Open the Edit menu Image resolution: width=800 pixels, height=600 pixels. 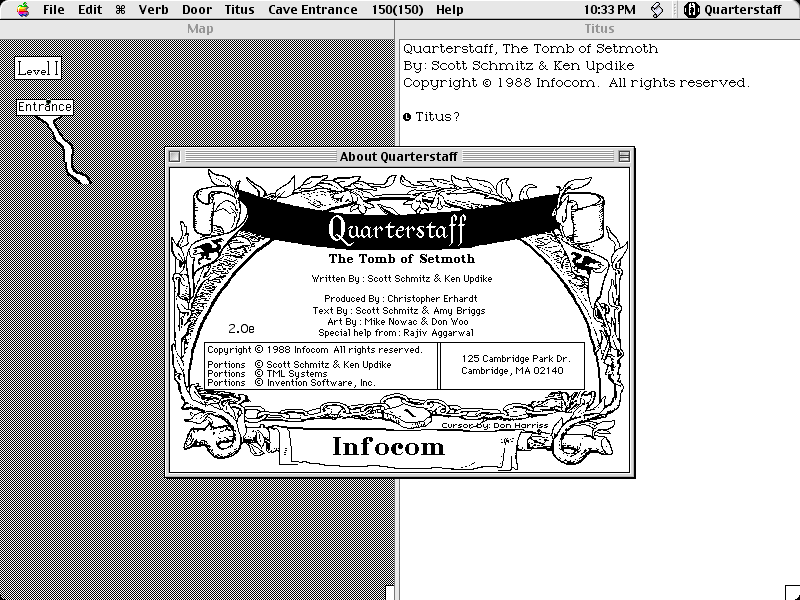coord(90,9)
